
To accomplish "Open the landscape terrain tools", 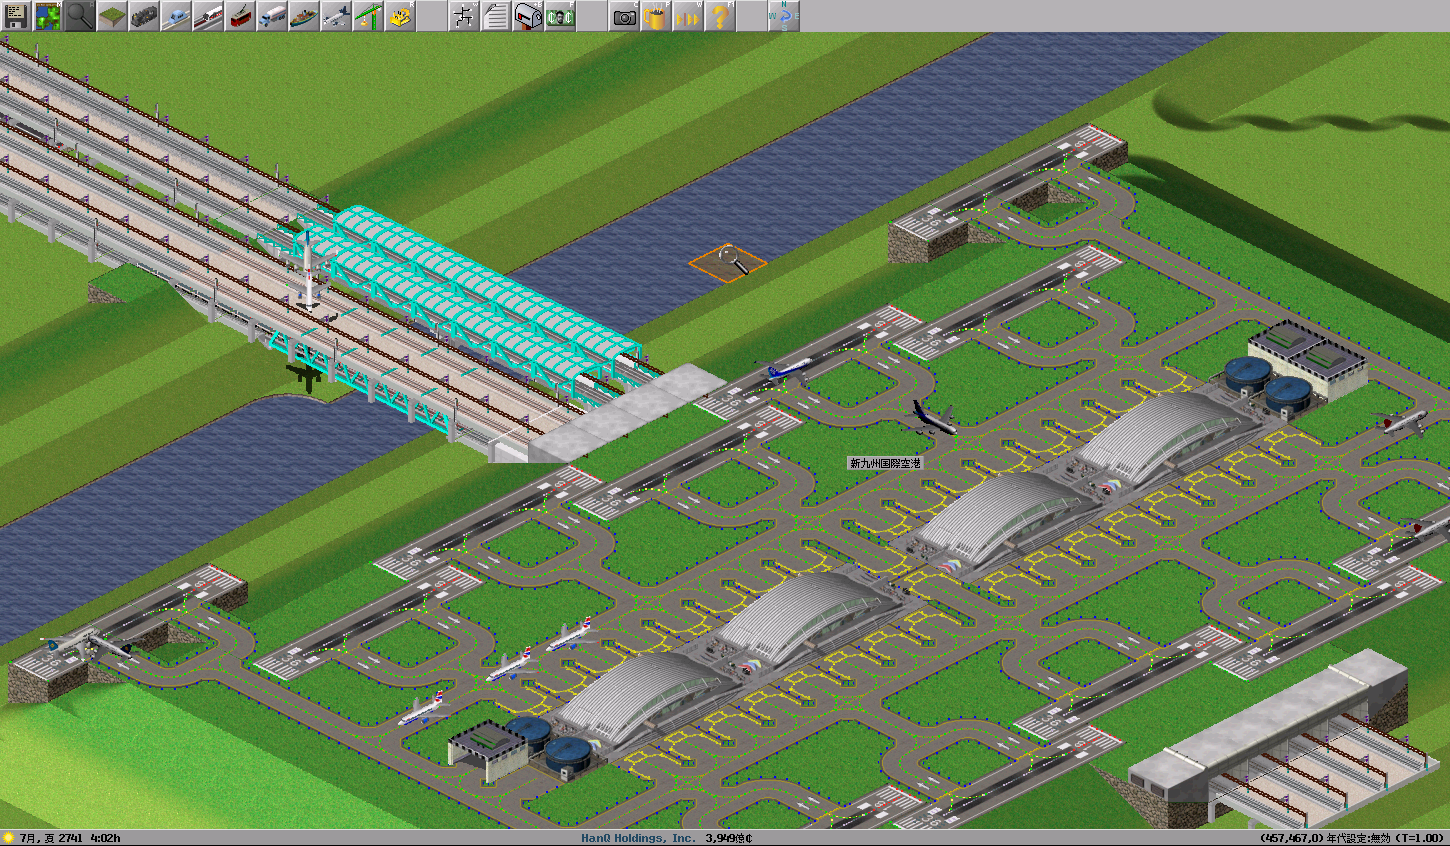I will click(112, 16).
